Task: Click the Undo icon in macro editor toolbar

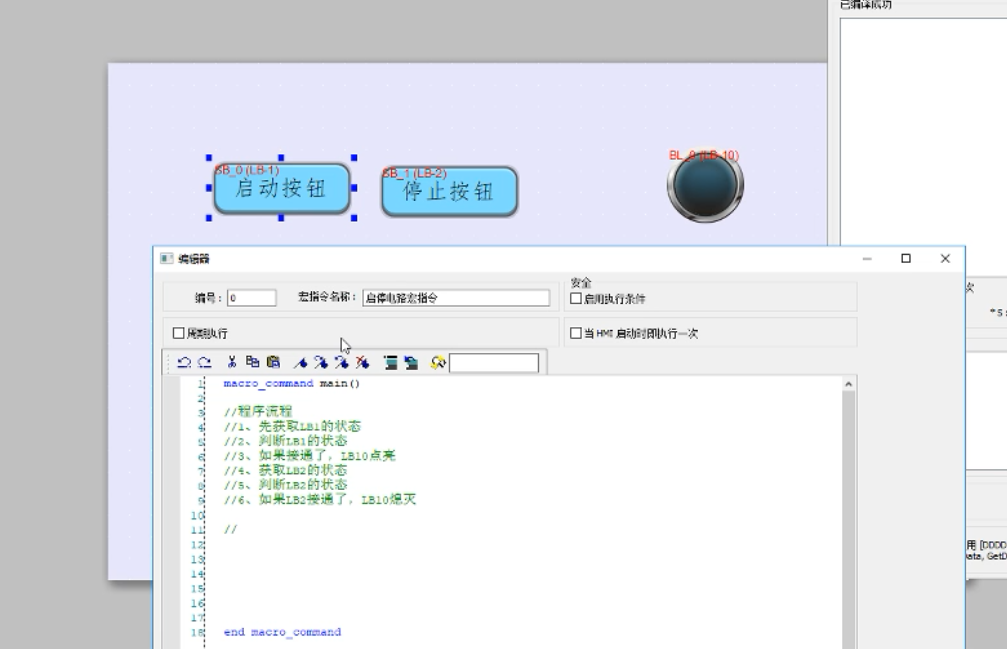Action: point(184,362)
